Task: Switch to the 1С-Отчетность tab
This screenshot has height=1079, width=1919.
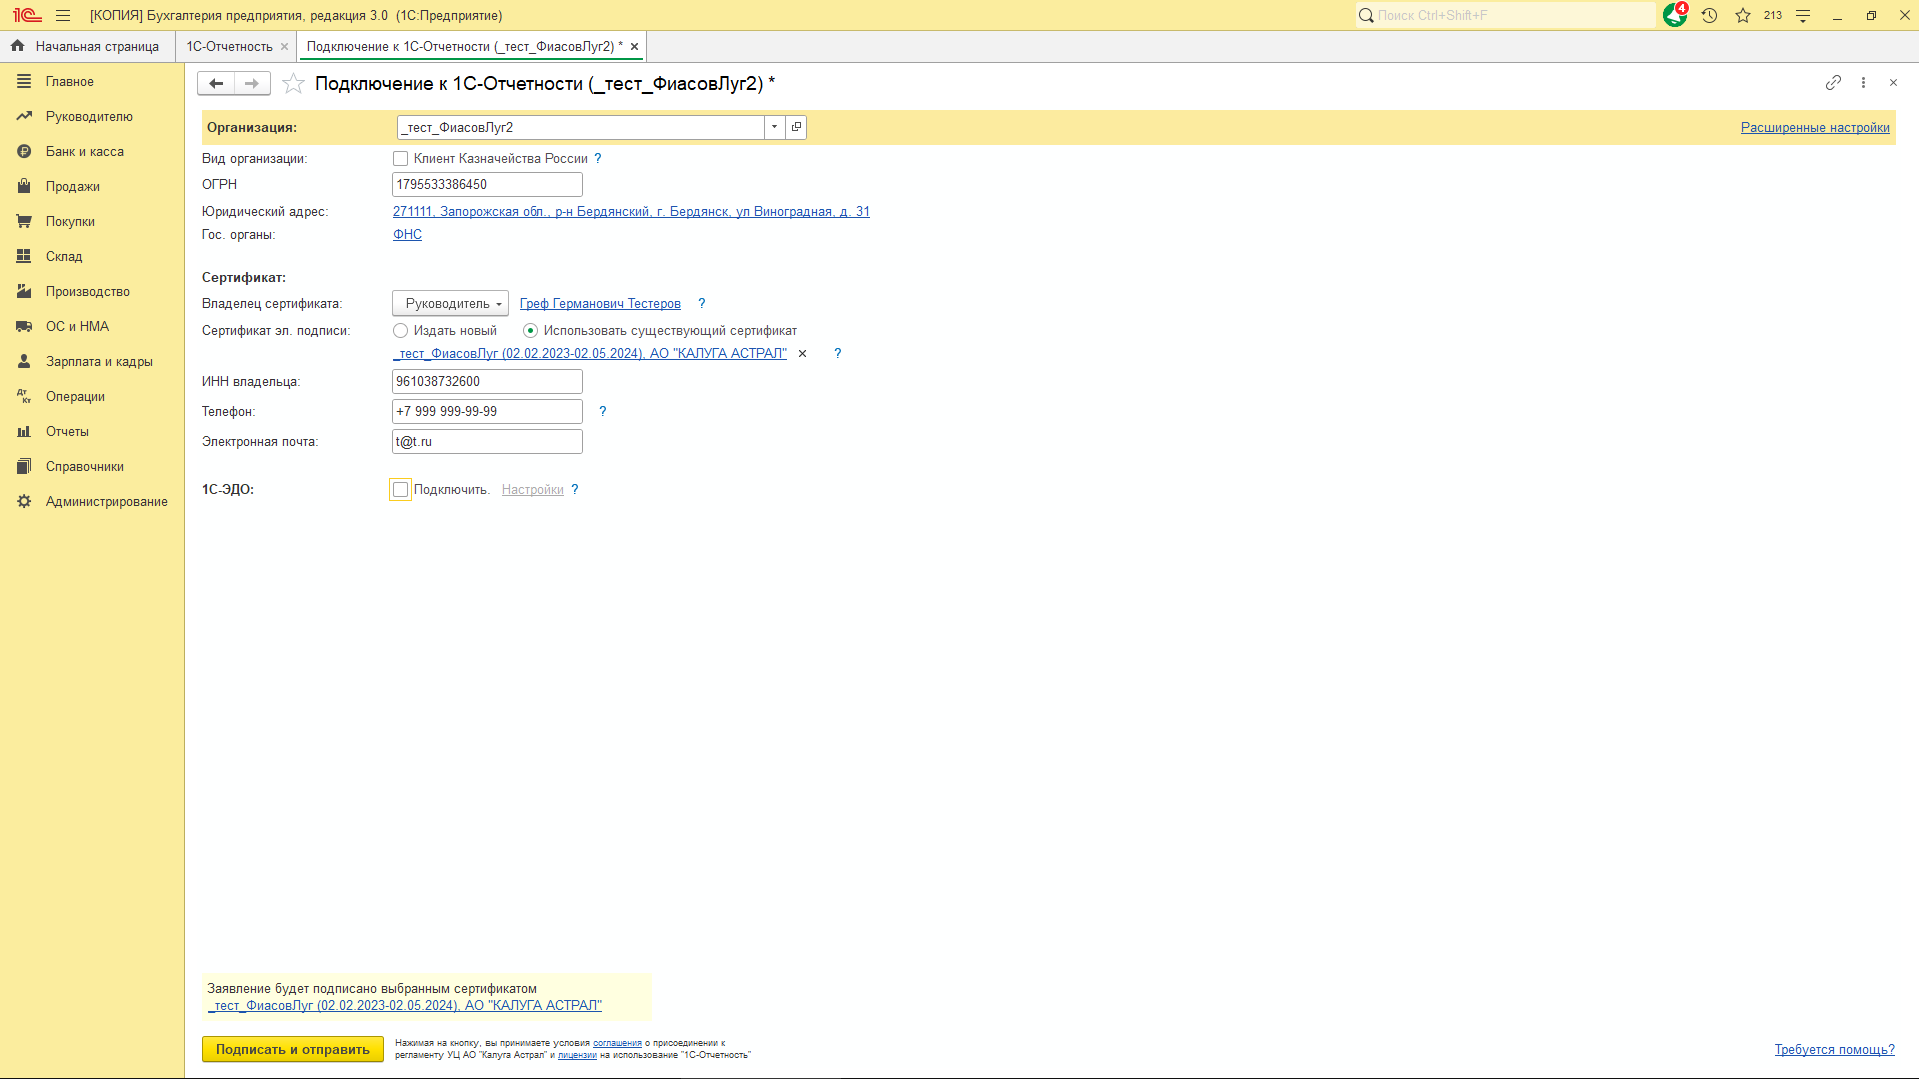Action: click(229, 46)
